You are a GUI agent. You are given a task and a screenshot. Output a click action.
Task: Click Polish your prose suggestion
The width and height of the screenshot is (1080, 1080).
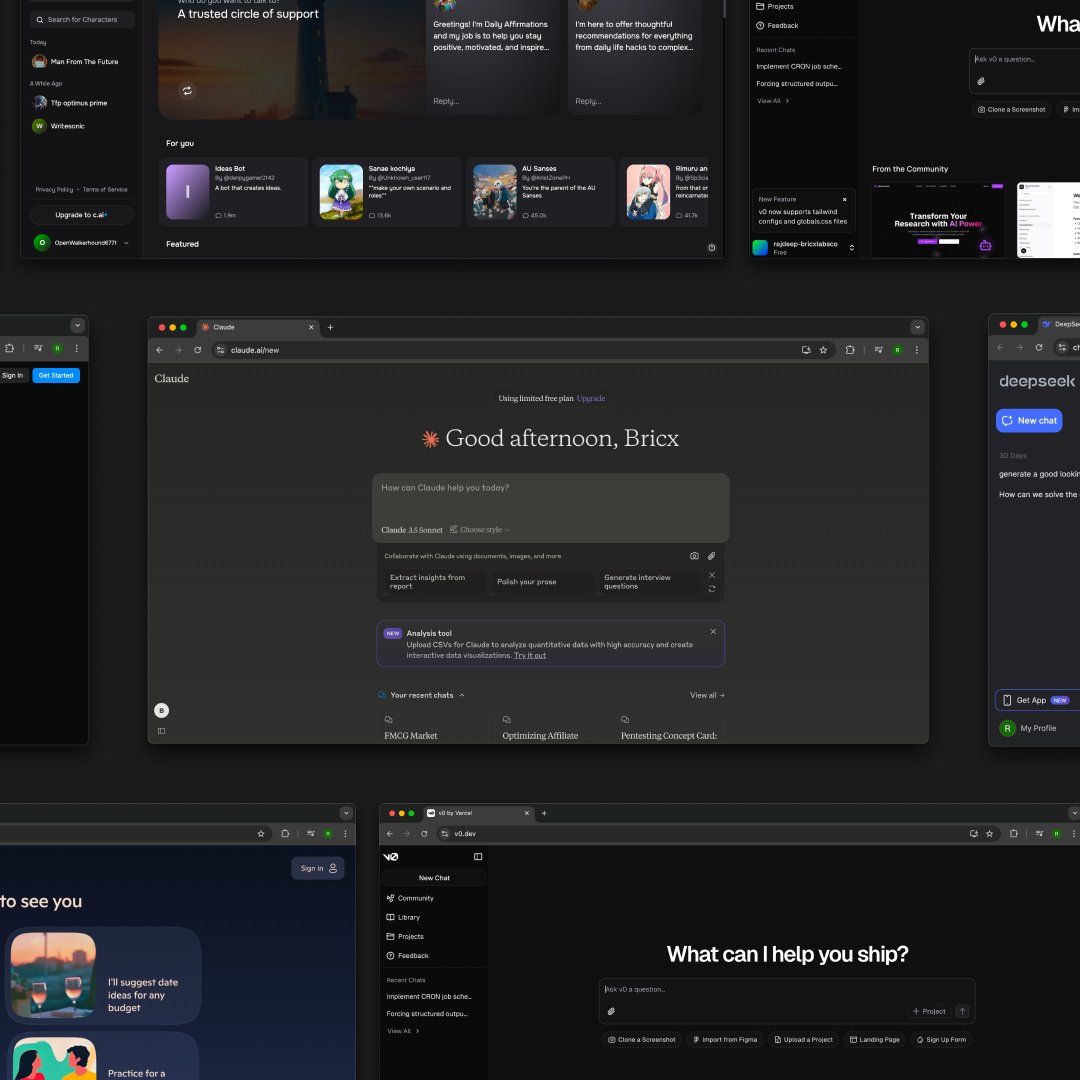(542, 582)
